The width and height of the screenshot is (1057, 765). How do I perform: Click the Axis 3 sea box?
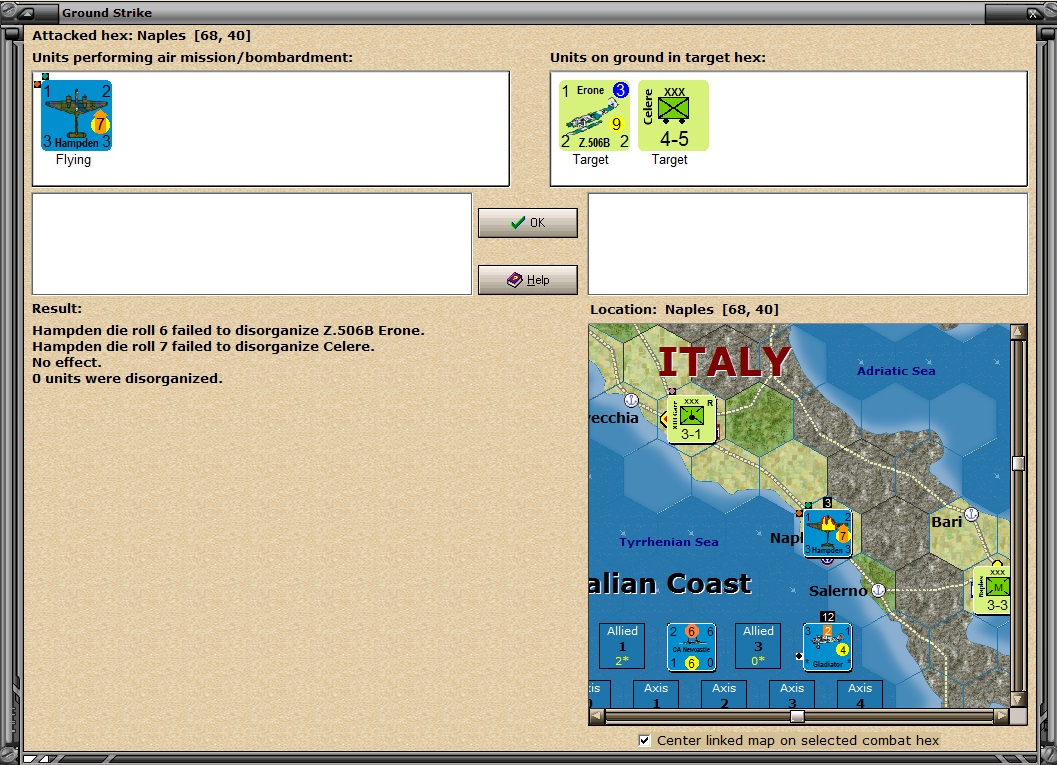[x=792, y=694]
